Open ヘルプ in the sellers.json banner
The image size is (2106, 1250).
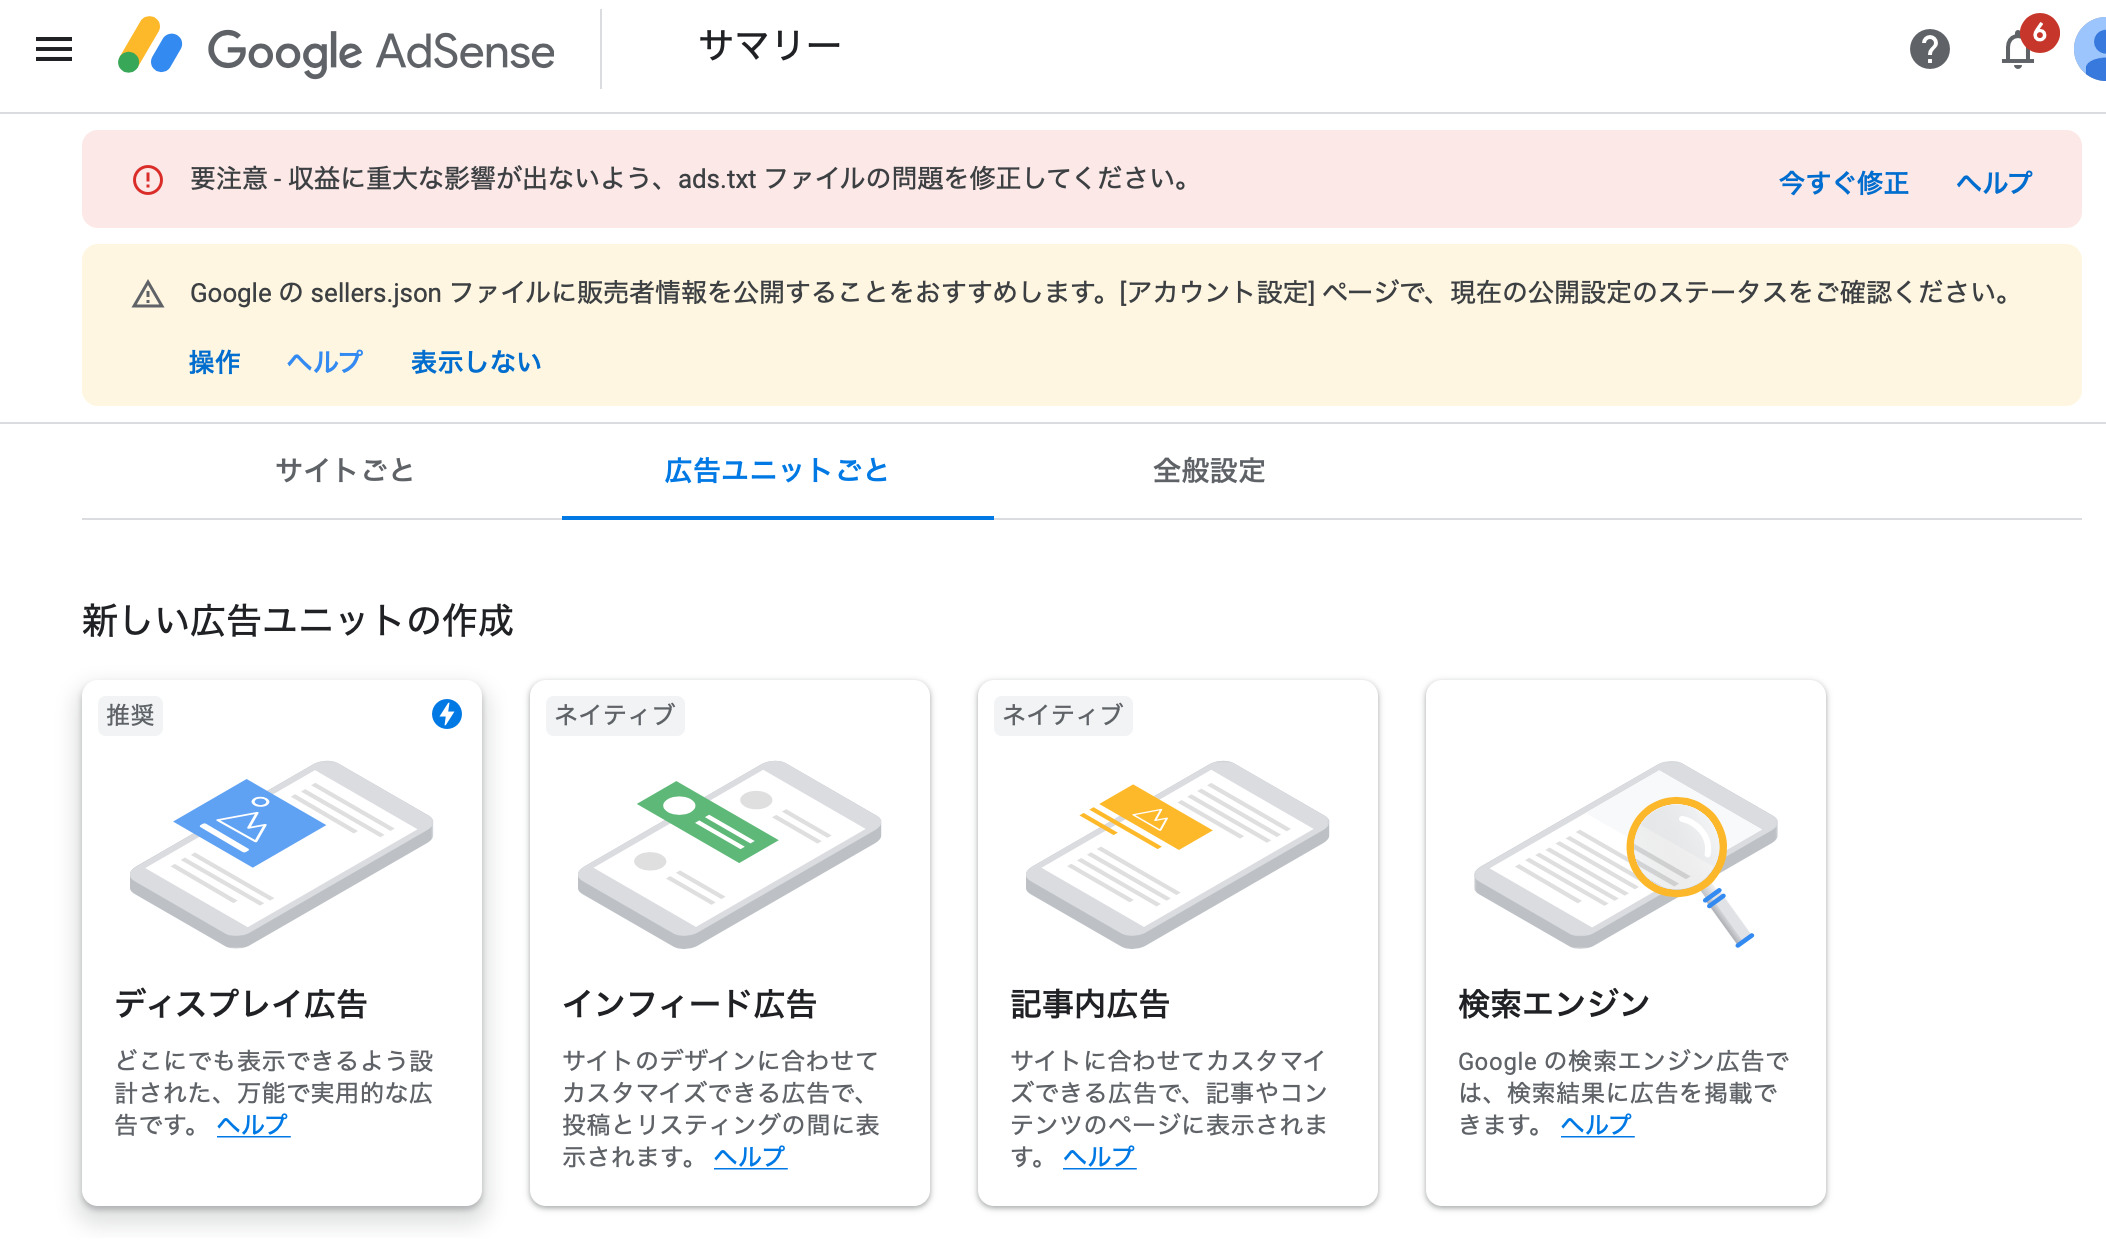325,362
